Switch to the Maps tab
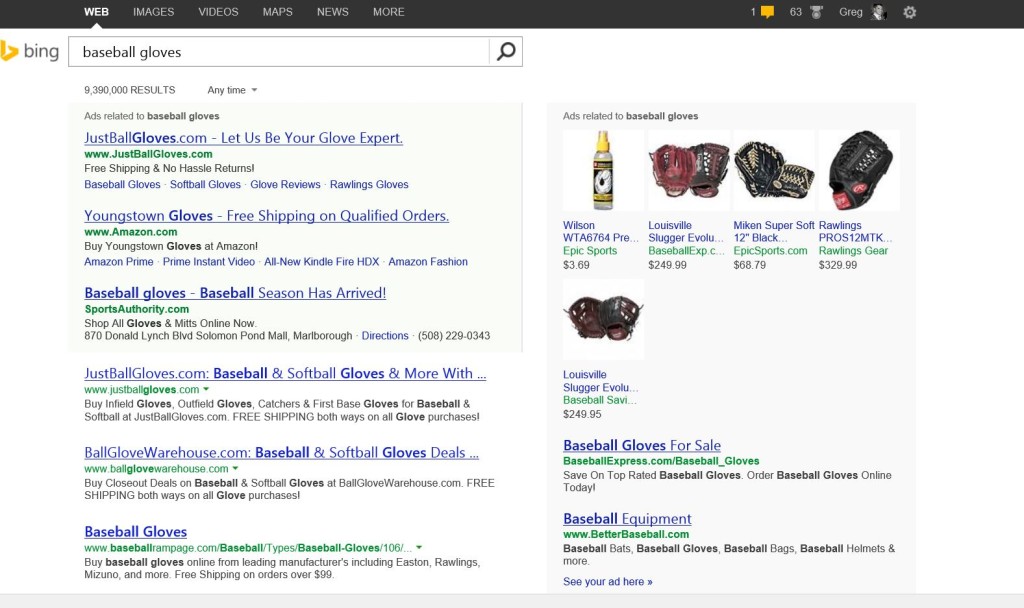Image resolution: width=1024 pixels, height=608 pixels. 278,12
